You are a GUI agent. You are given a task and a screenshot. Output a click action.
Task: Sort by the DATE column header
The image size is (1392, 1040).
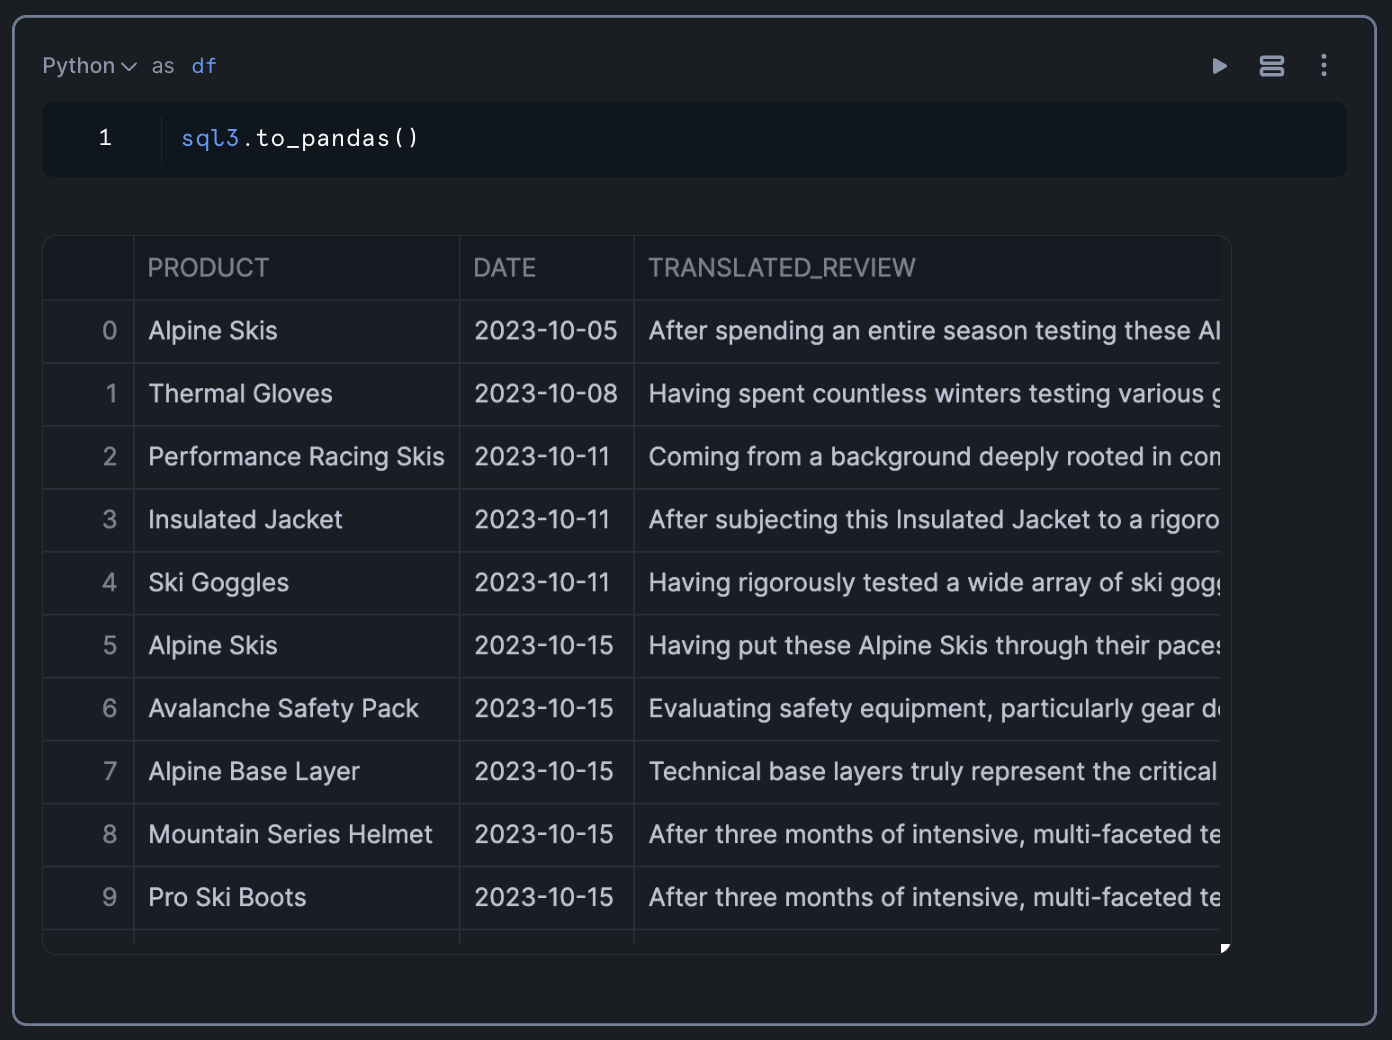505,268
